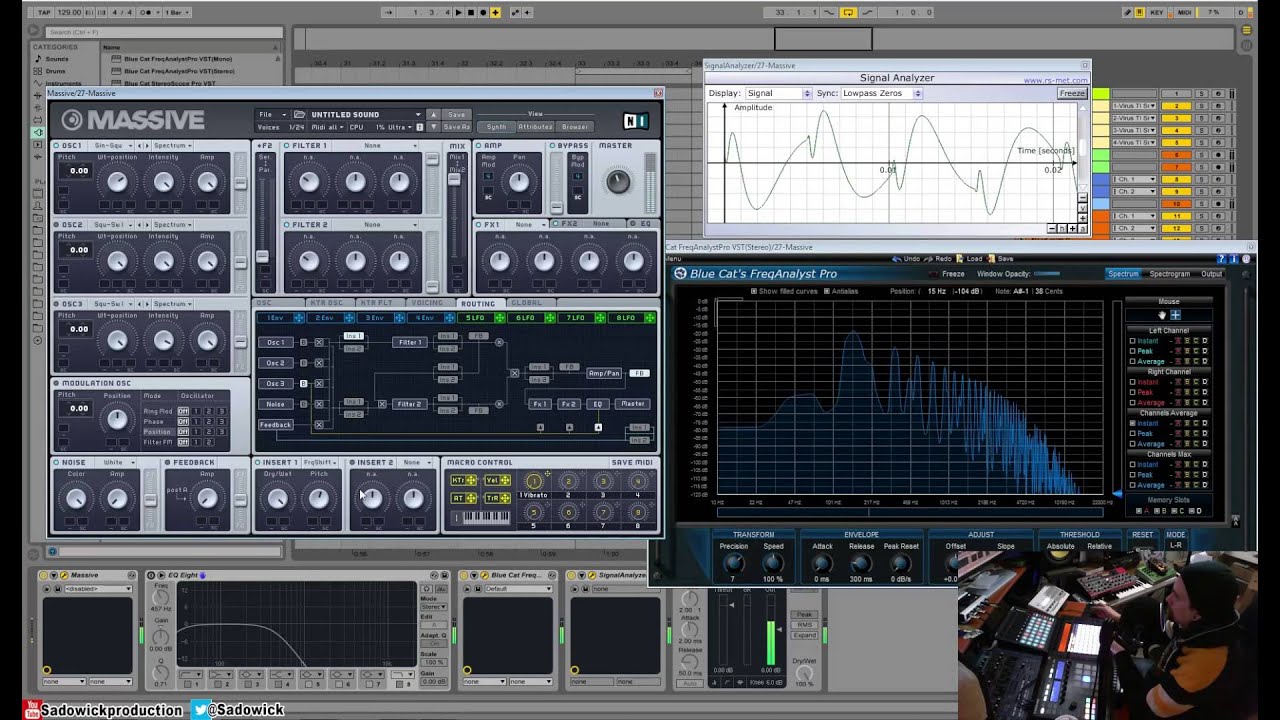Click the Macro 1 Vibrato knob
Screen dimensions: 1280x720
coord(534,482)
